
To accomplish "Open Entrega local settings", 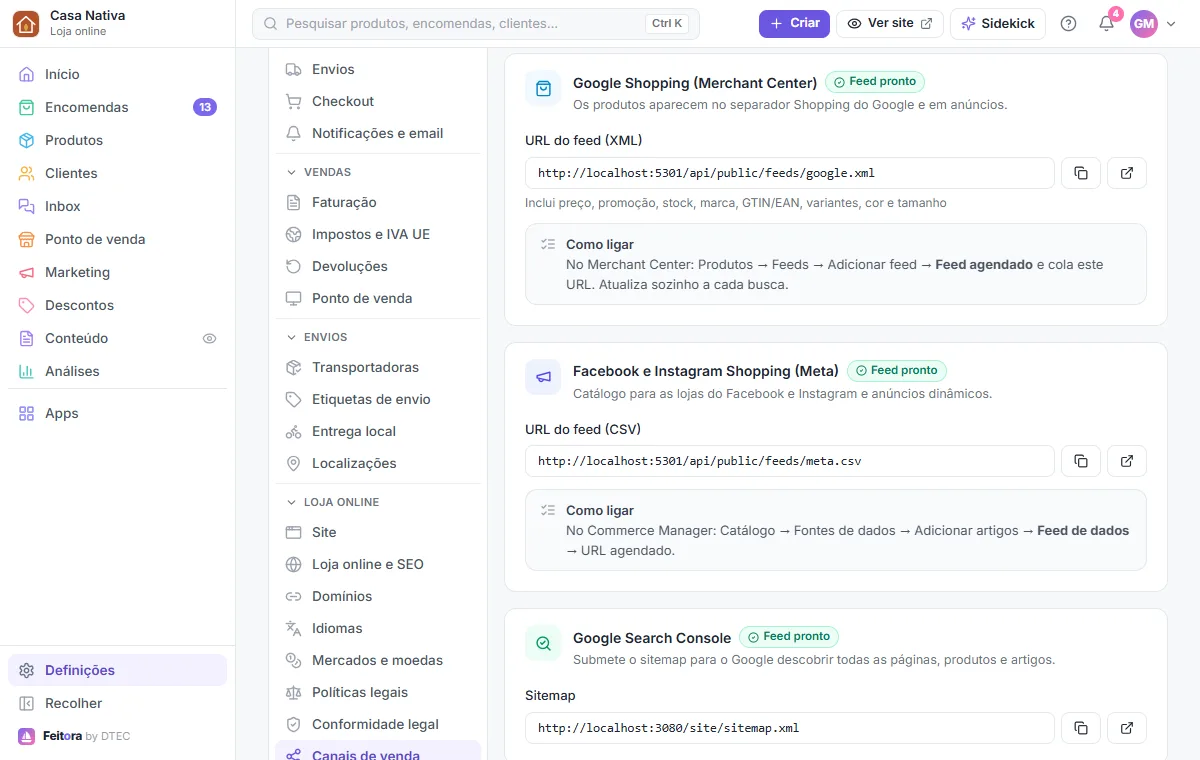I will (x=378, y=431).
